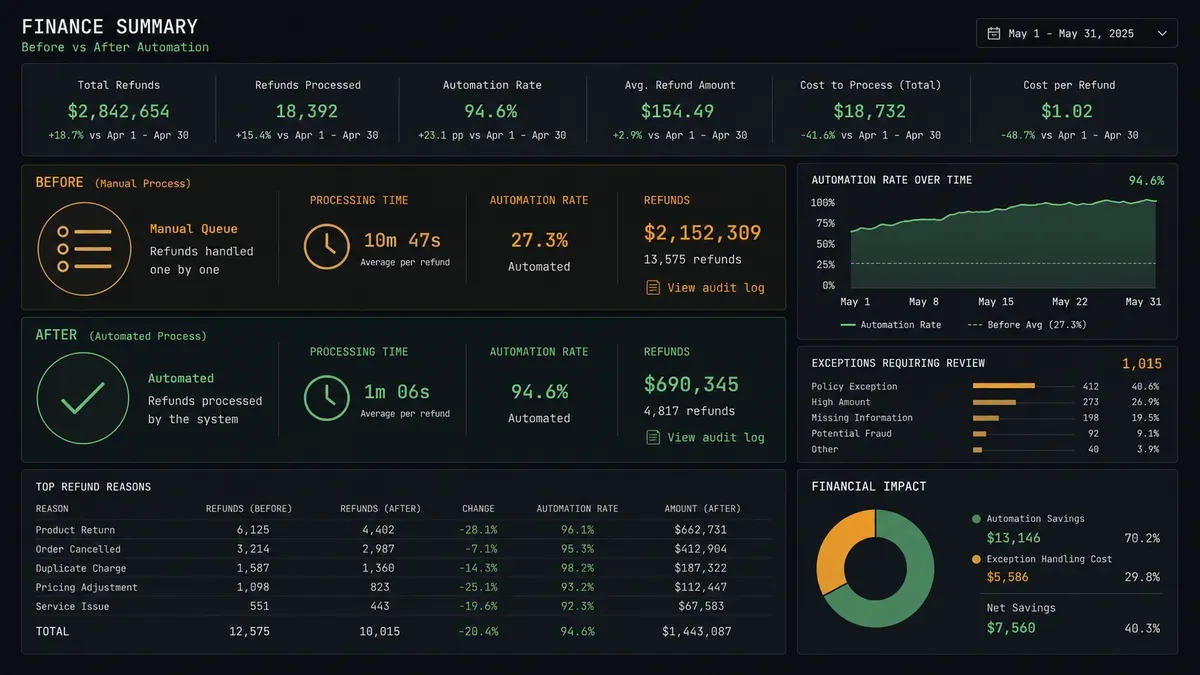Viewport: 1200px width, 675px height.
Task: Click the exceptions total 1,015
Action: click(x=1142, y=363)
